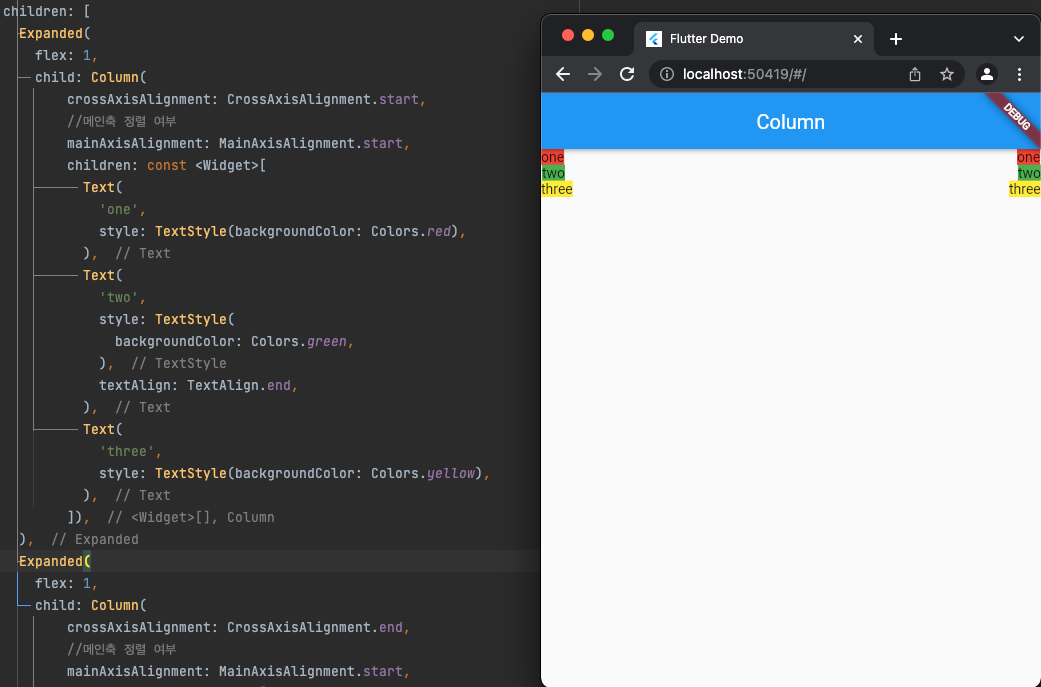This screenshot has height=687, width=1041.
Task: Share this page from address bar
Action: 915,74
